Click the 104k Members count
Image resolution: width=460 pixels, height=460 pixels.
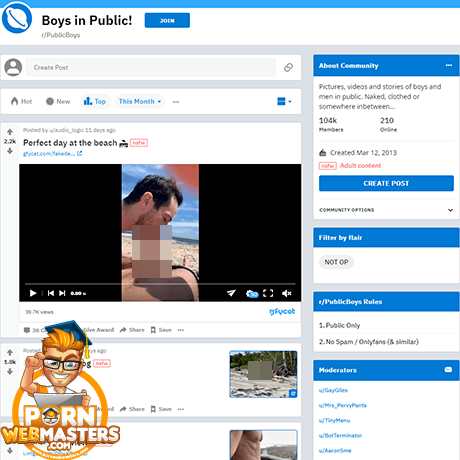coord(331,124)
